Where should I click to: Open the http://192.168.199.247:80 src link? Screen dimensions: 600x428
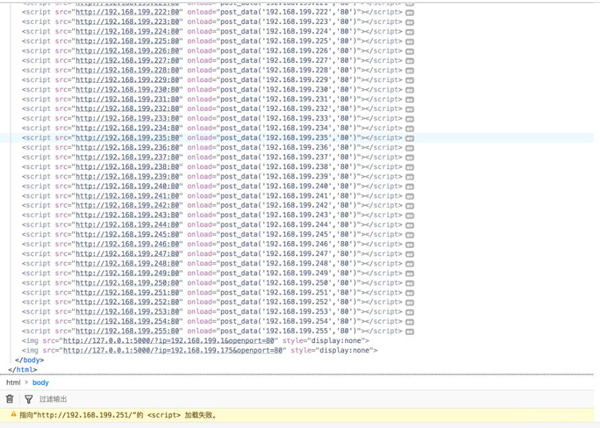click(x=127, y=254)
